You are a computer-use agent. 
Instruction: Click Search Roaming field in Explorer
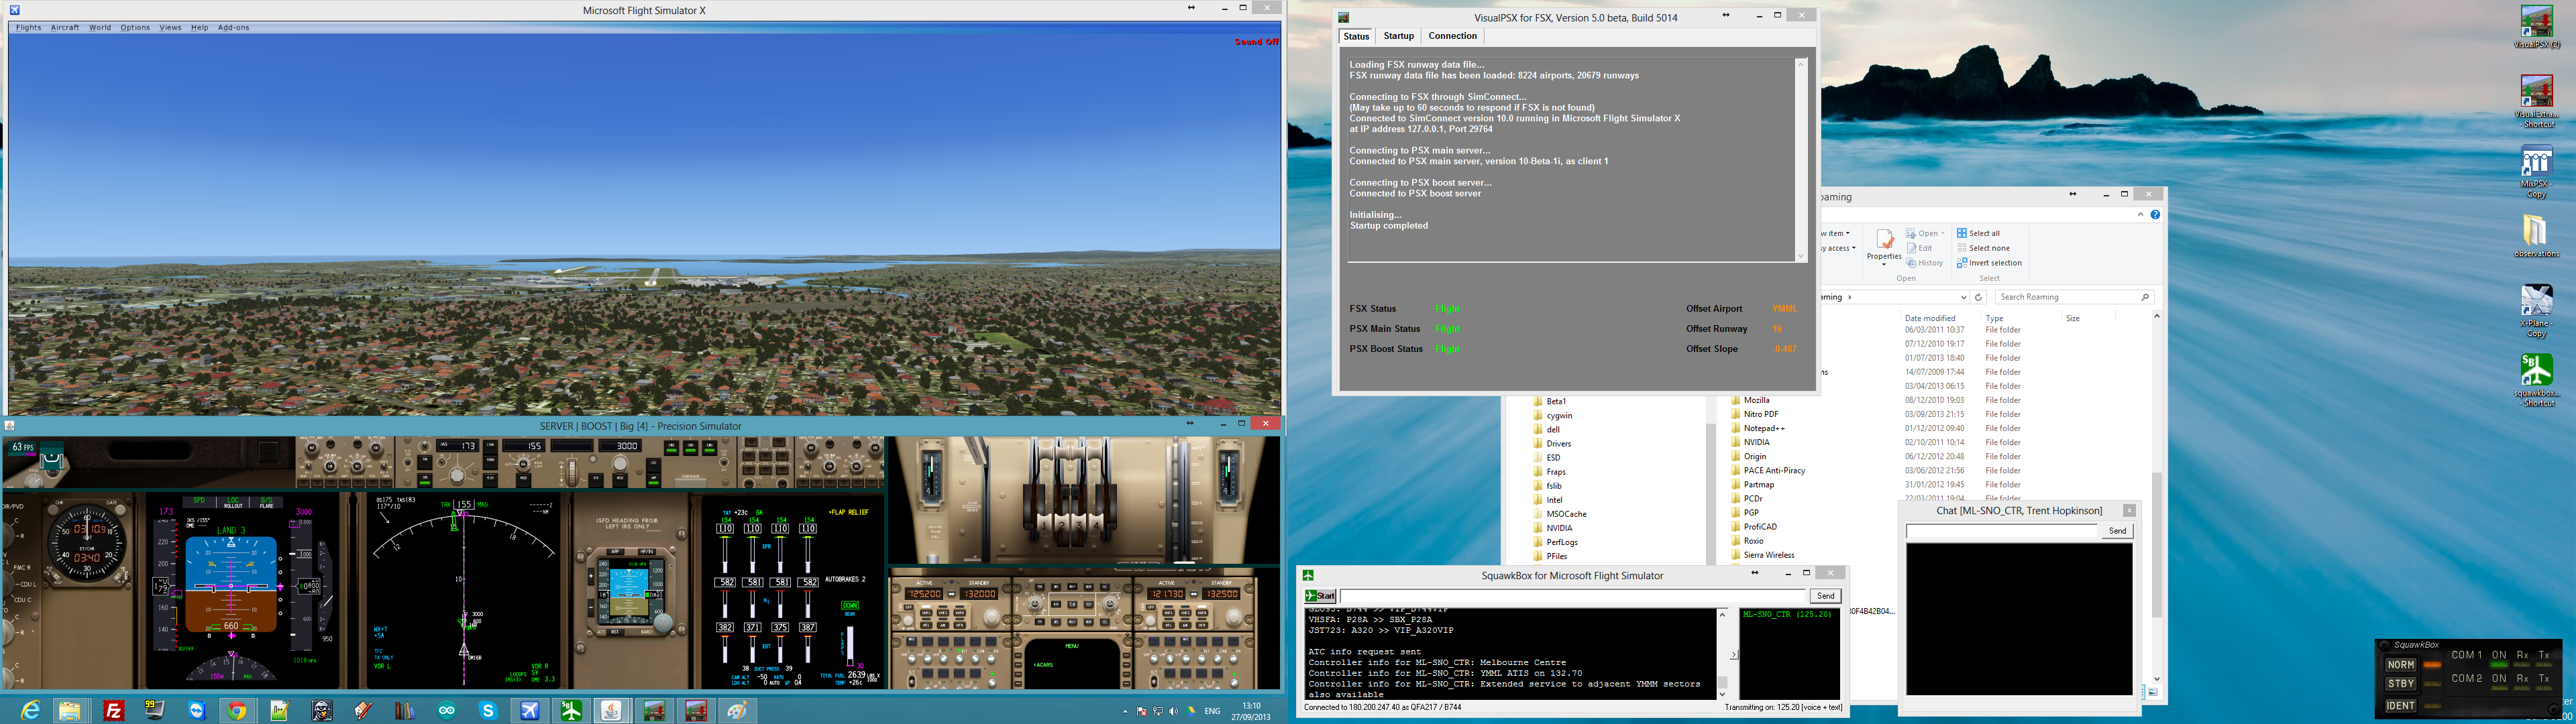[2074, 297]
